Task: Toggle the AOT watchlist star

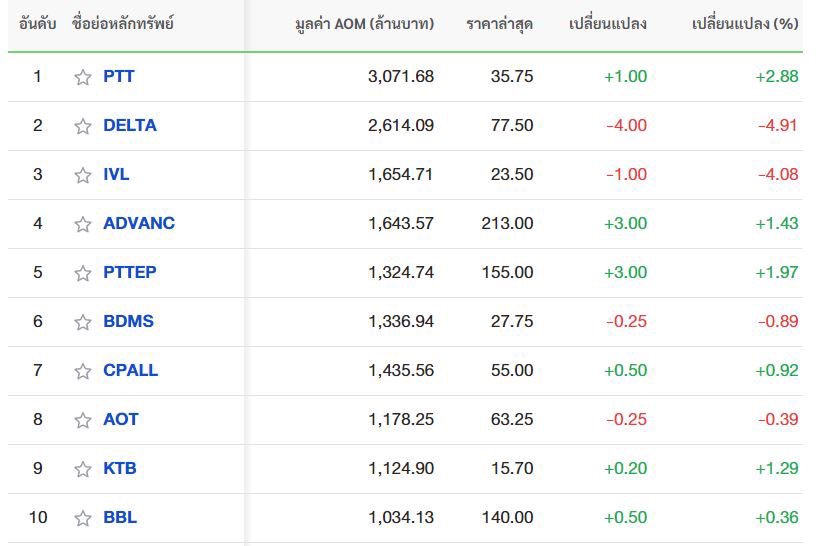Action: pos(83,420)
